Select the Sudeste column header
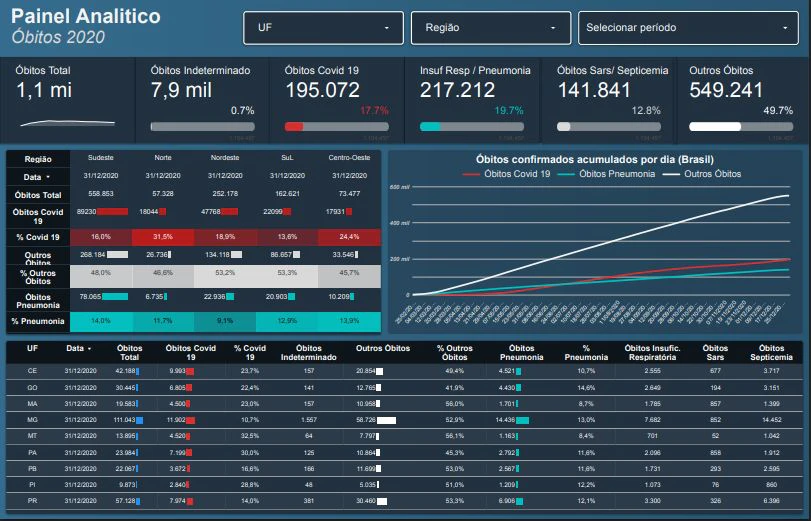This screenshot has height=521, width=811. click(101, 158)
